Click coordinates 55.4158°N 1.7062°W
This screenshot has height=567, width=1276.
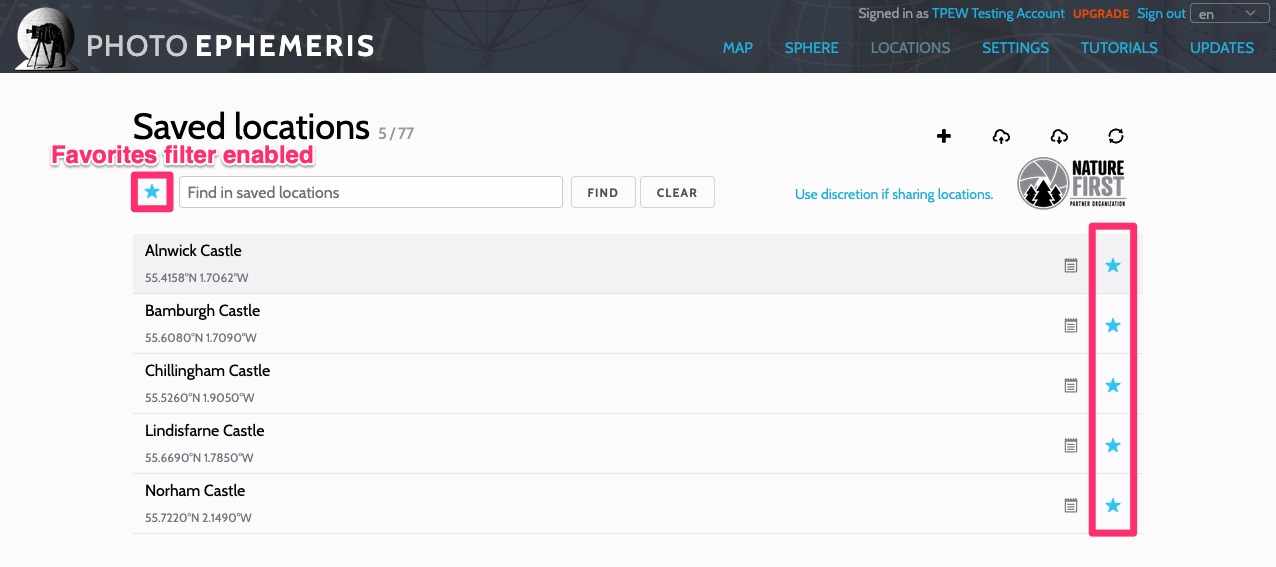tap(197, 278)
